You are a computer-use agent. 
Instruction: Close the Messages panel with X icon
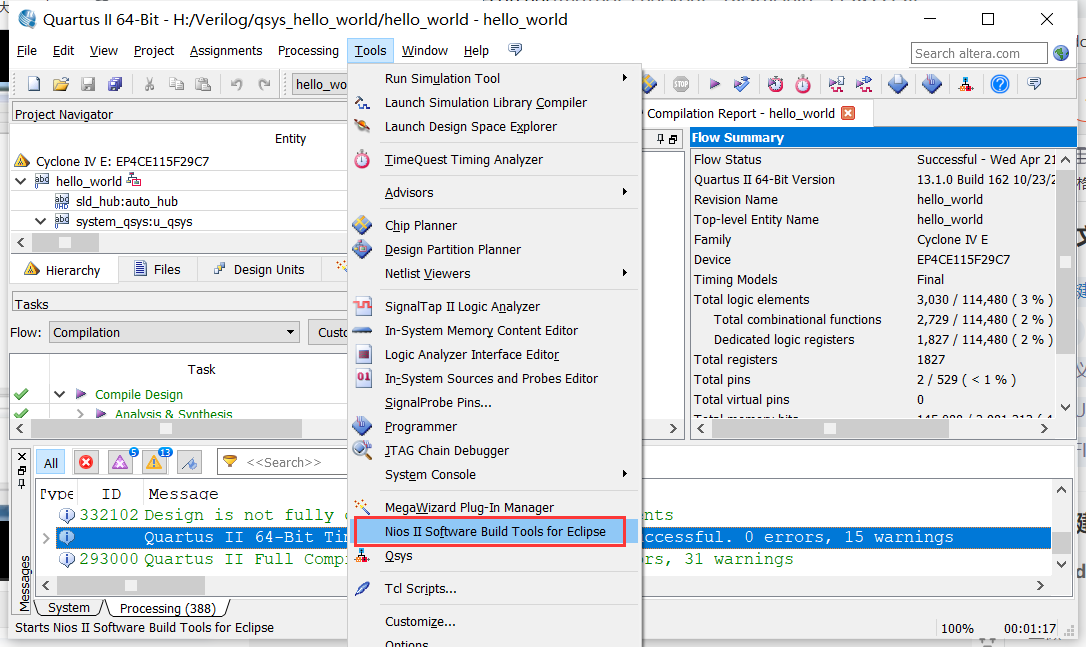pyautogui.click(x=21, y=457)
